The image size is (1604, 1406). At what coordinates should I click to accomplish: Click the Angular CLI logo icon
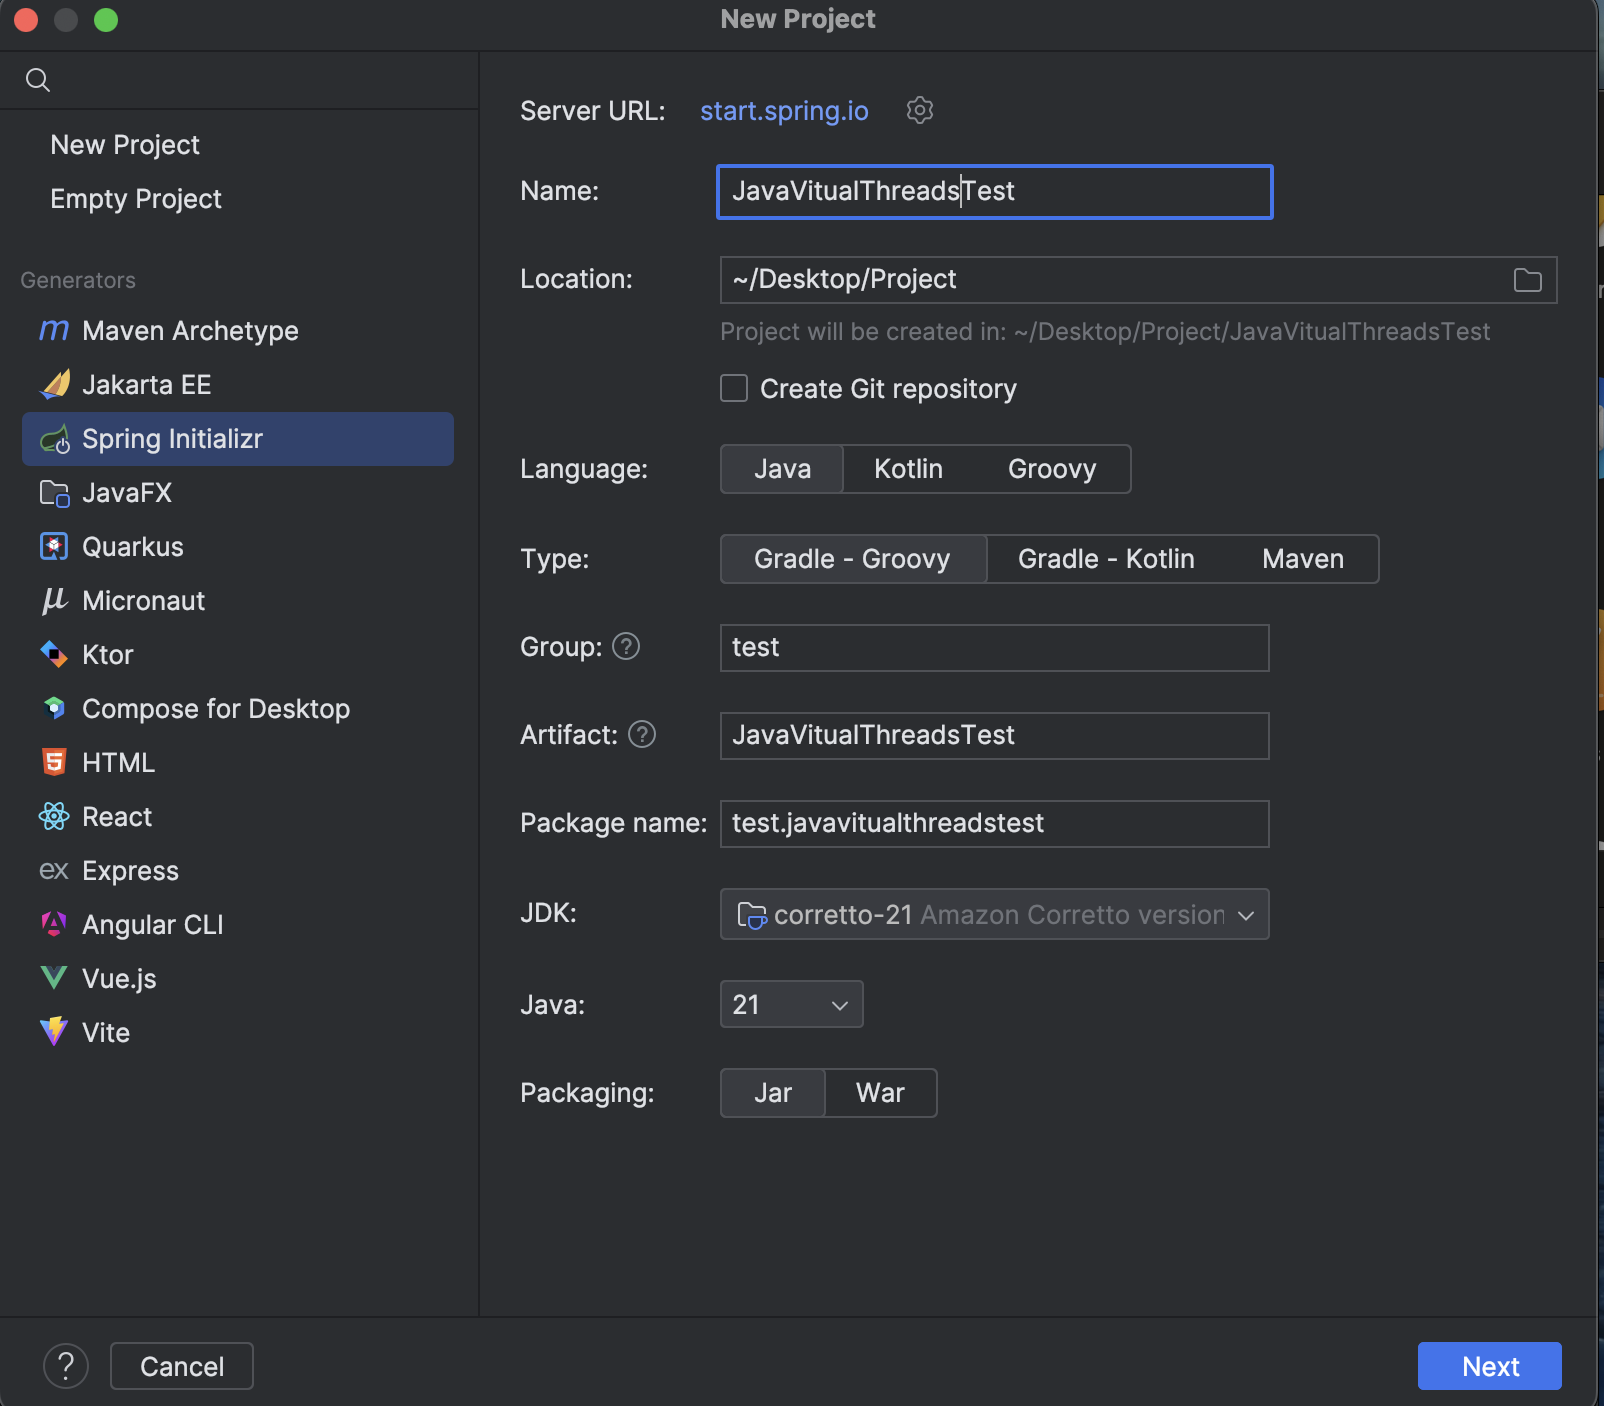tap(54, 924)
